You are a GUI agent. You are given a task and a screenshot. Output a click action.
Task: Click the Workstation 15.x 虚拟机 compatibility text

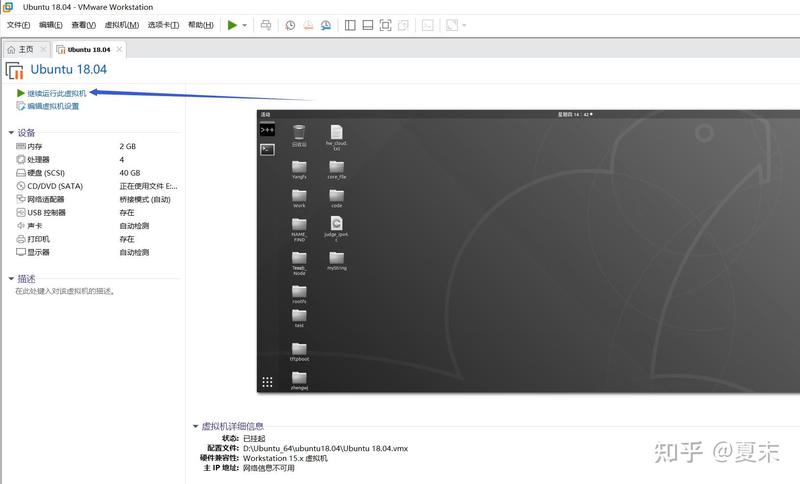[x=285, y=458]
